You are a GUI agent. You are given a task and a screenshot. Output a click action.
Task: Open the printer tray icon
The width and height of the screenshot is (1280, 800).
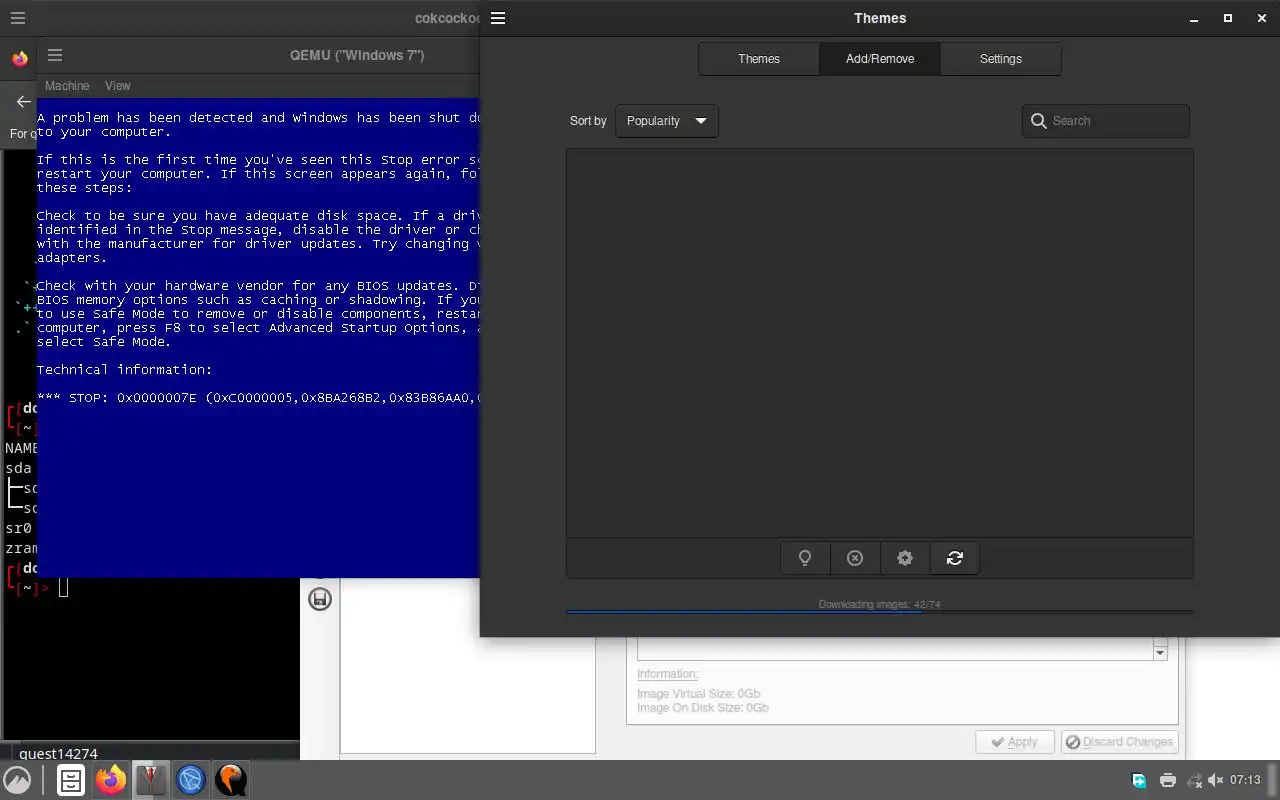1167,780
